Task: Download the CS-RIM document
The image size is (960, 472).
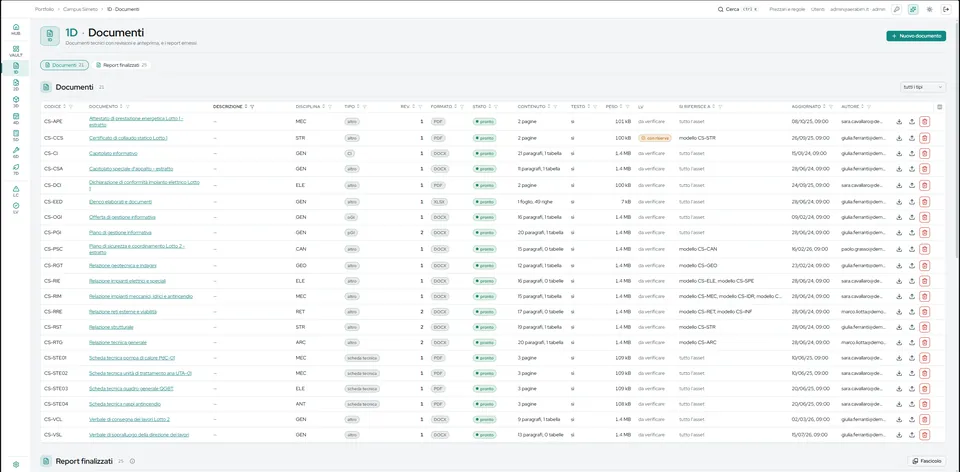Action: pos(899,296)
